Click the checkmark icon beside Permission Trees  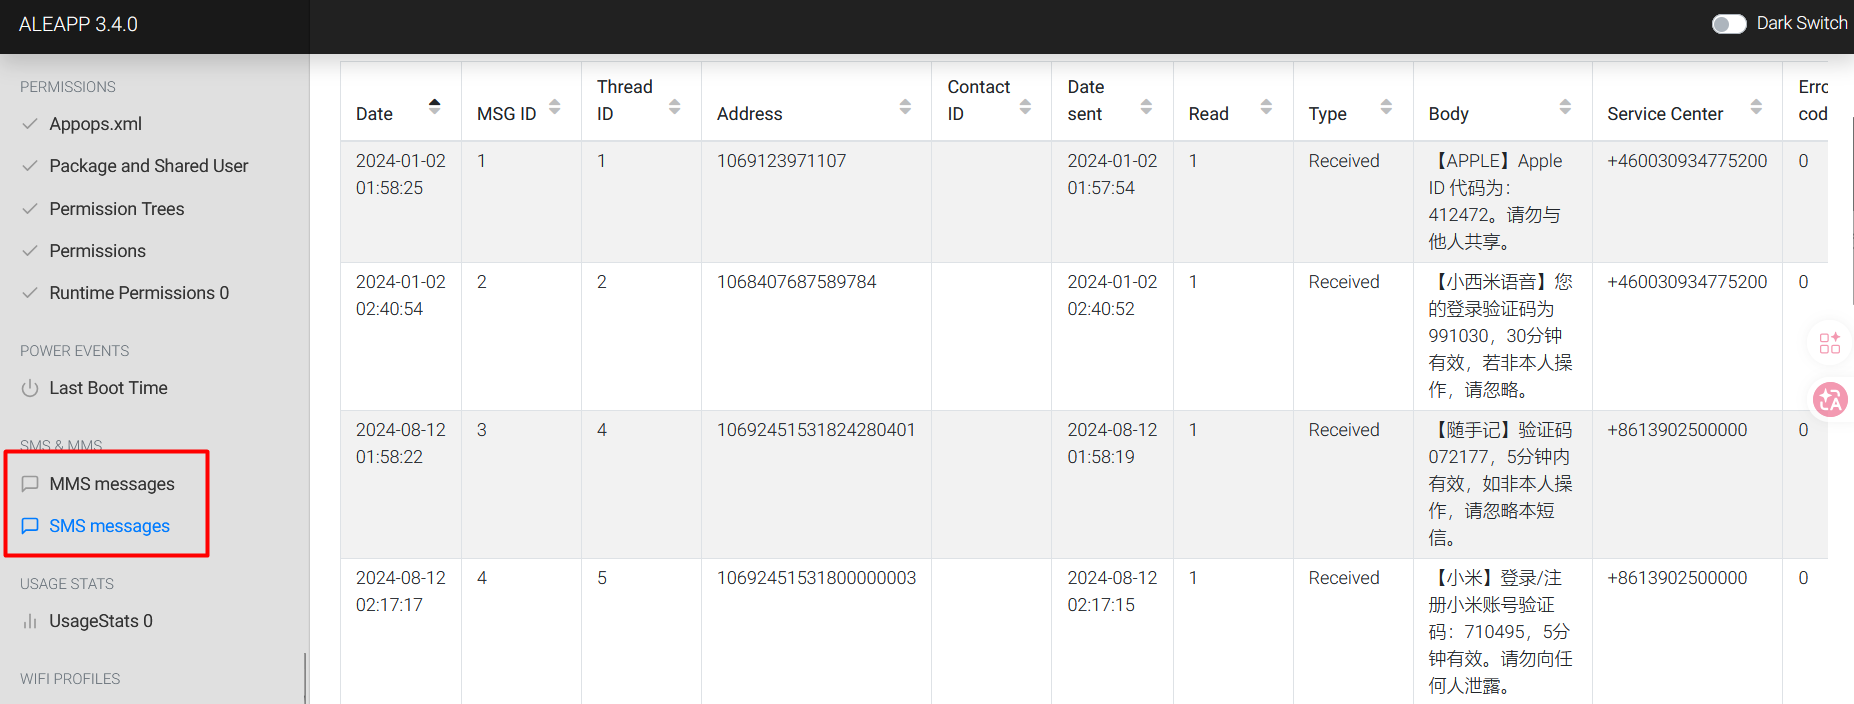pyautogui.click(x=30, y=209)
